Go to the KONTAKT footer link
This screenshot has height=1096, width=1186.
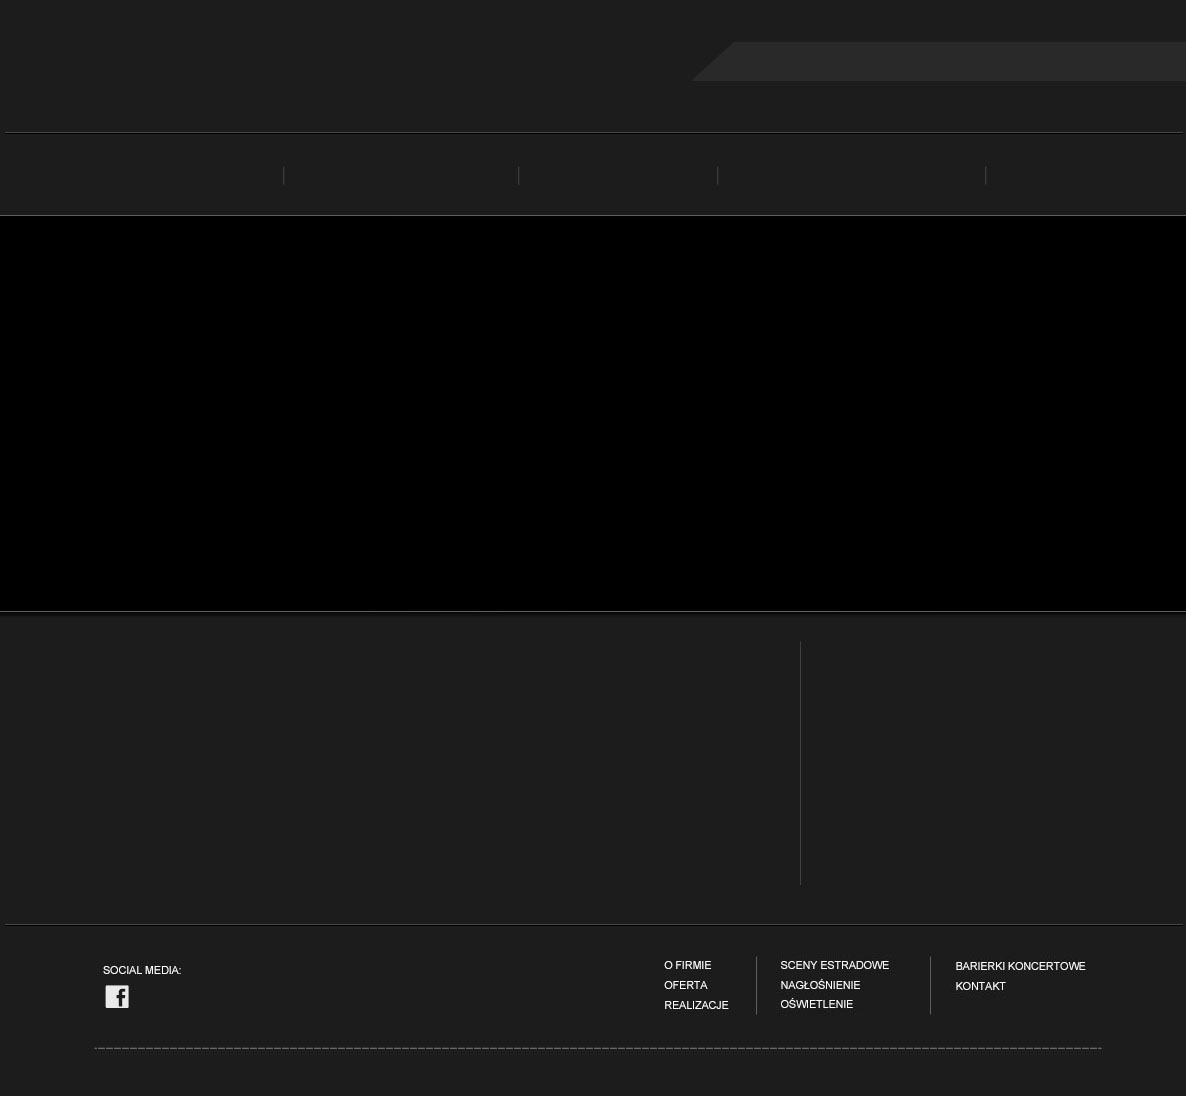(x=980, y=987)
